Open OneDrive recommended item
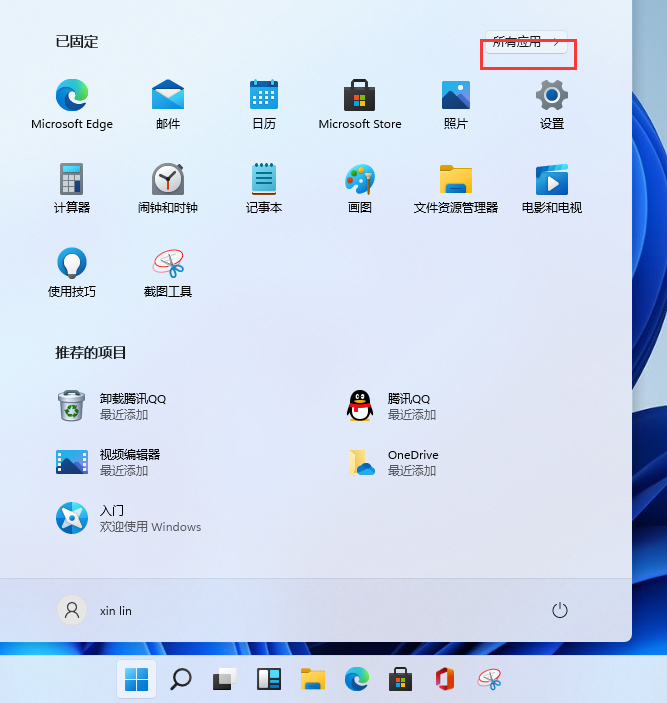Image resolution: width=667 pixels, height=703 pixels. tap(394, 462)
